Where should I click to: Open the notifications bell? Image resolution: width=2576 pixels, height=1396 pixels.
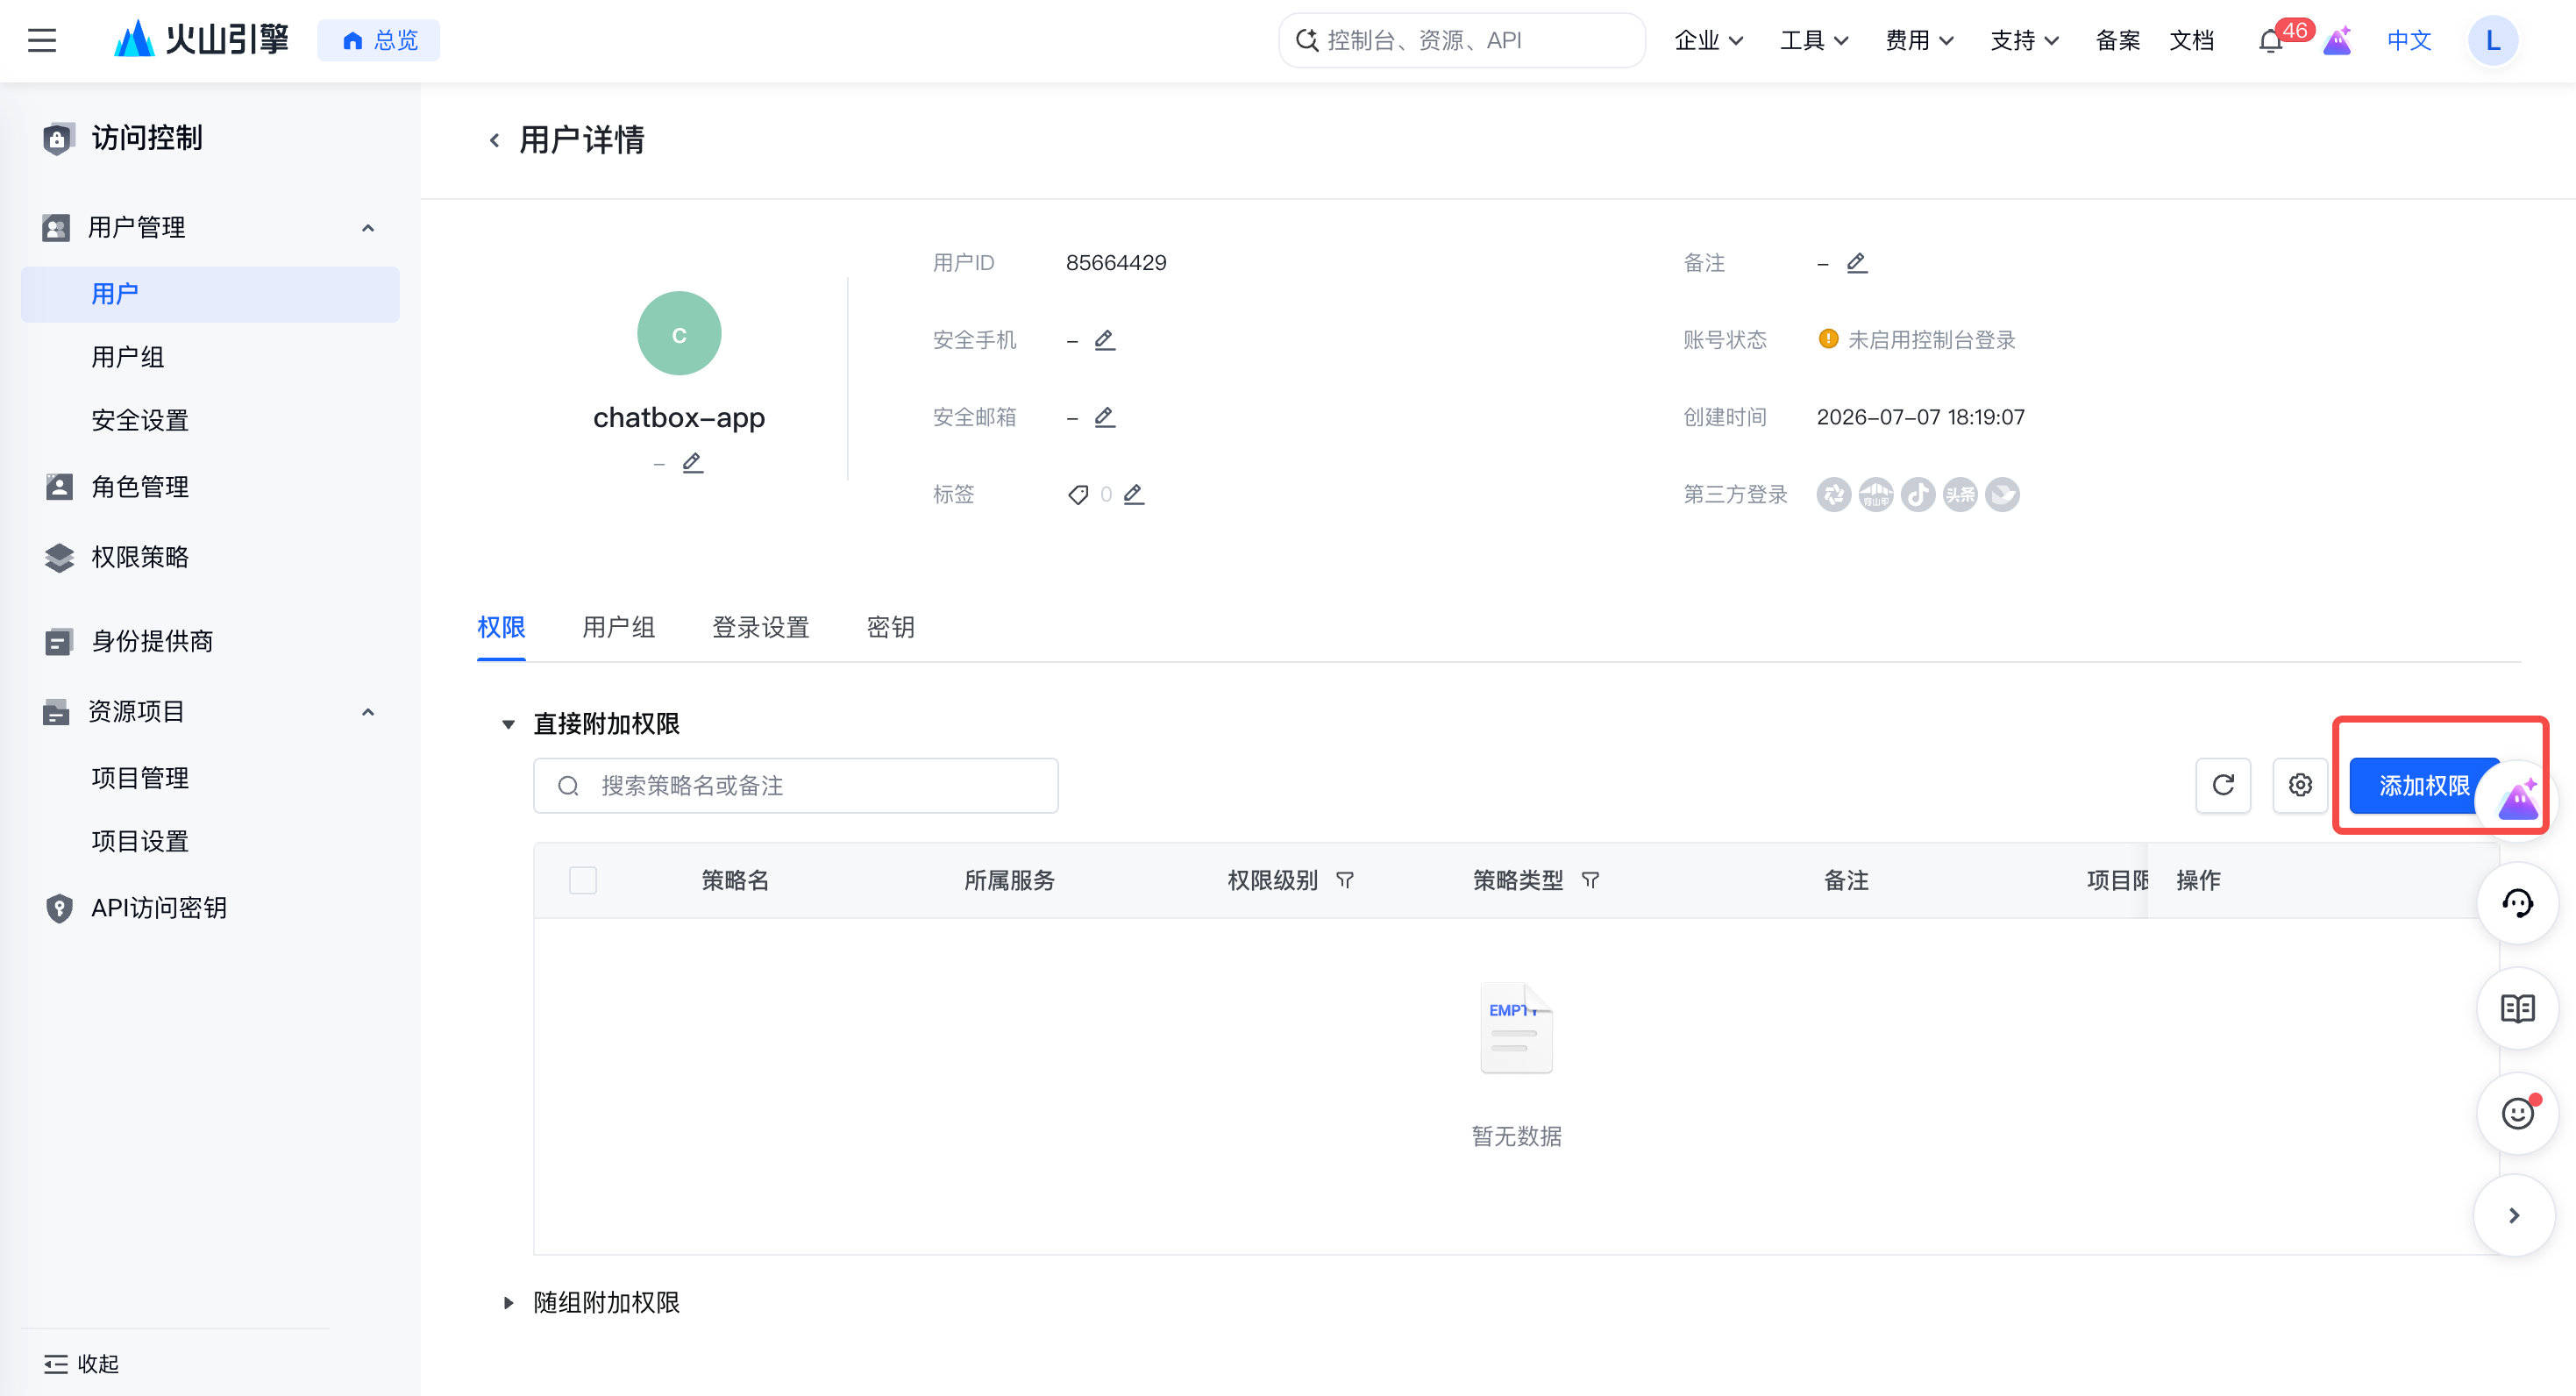[x=2270, y=41]
